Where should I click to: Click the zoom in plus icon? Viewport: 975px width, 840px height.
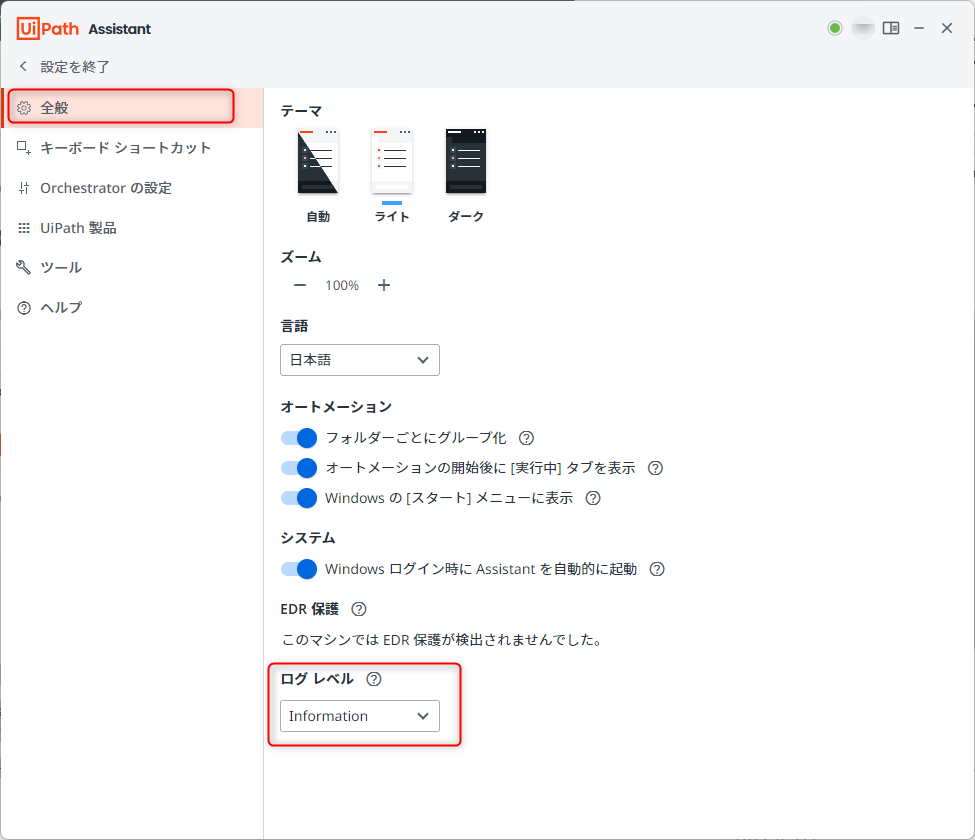384,285
